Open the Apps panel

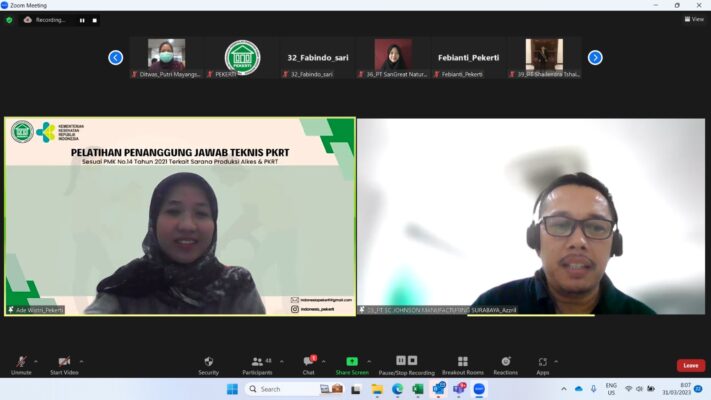tap(542, 363)
